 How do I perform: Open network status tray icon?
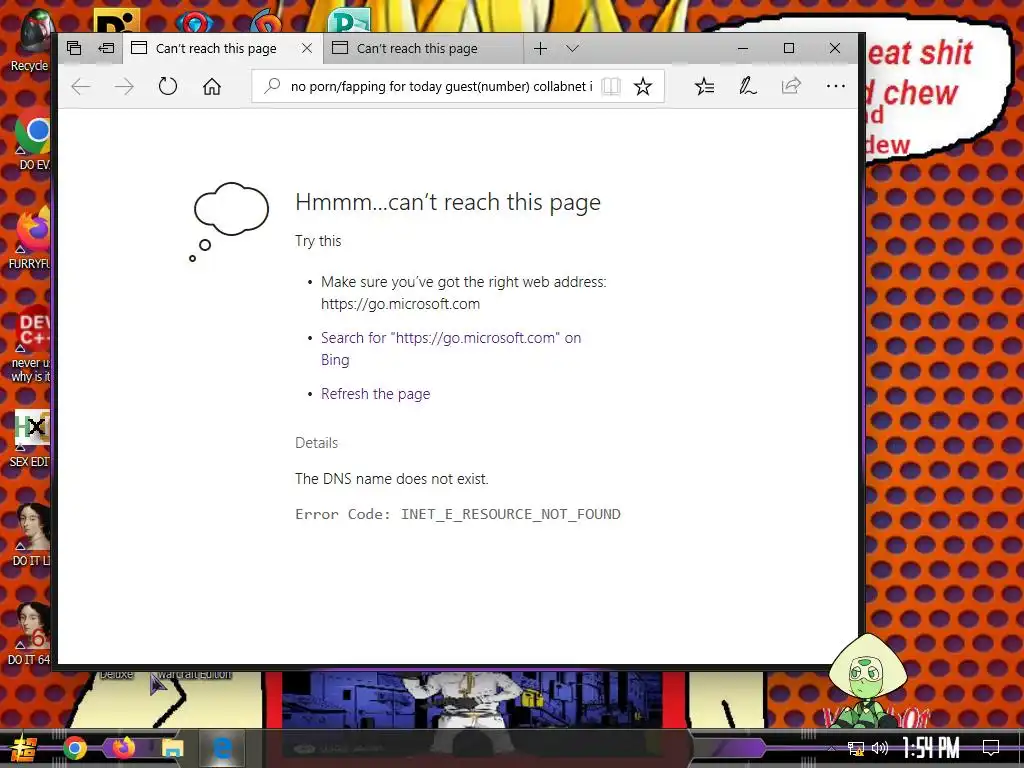[x=855, y=748]
